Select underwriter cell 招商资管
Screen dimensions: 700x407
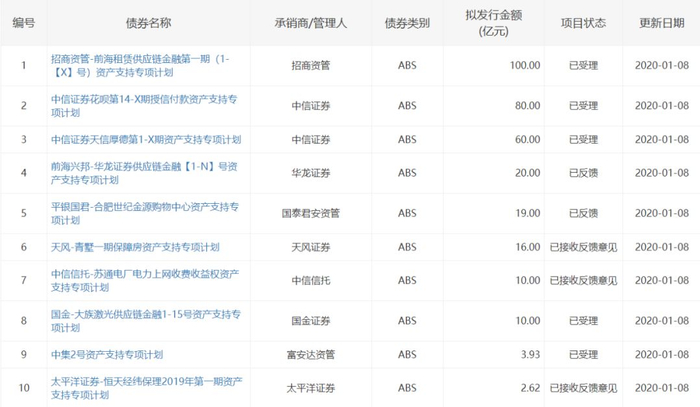[x=311, y=66]
